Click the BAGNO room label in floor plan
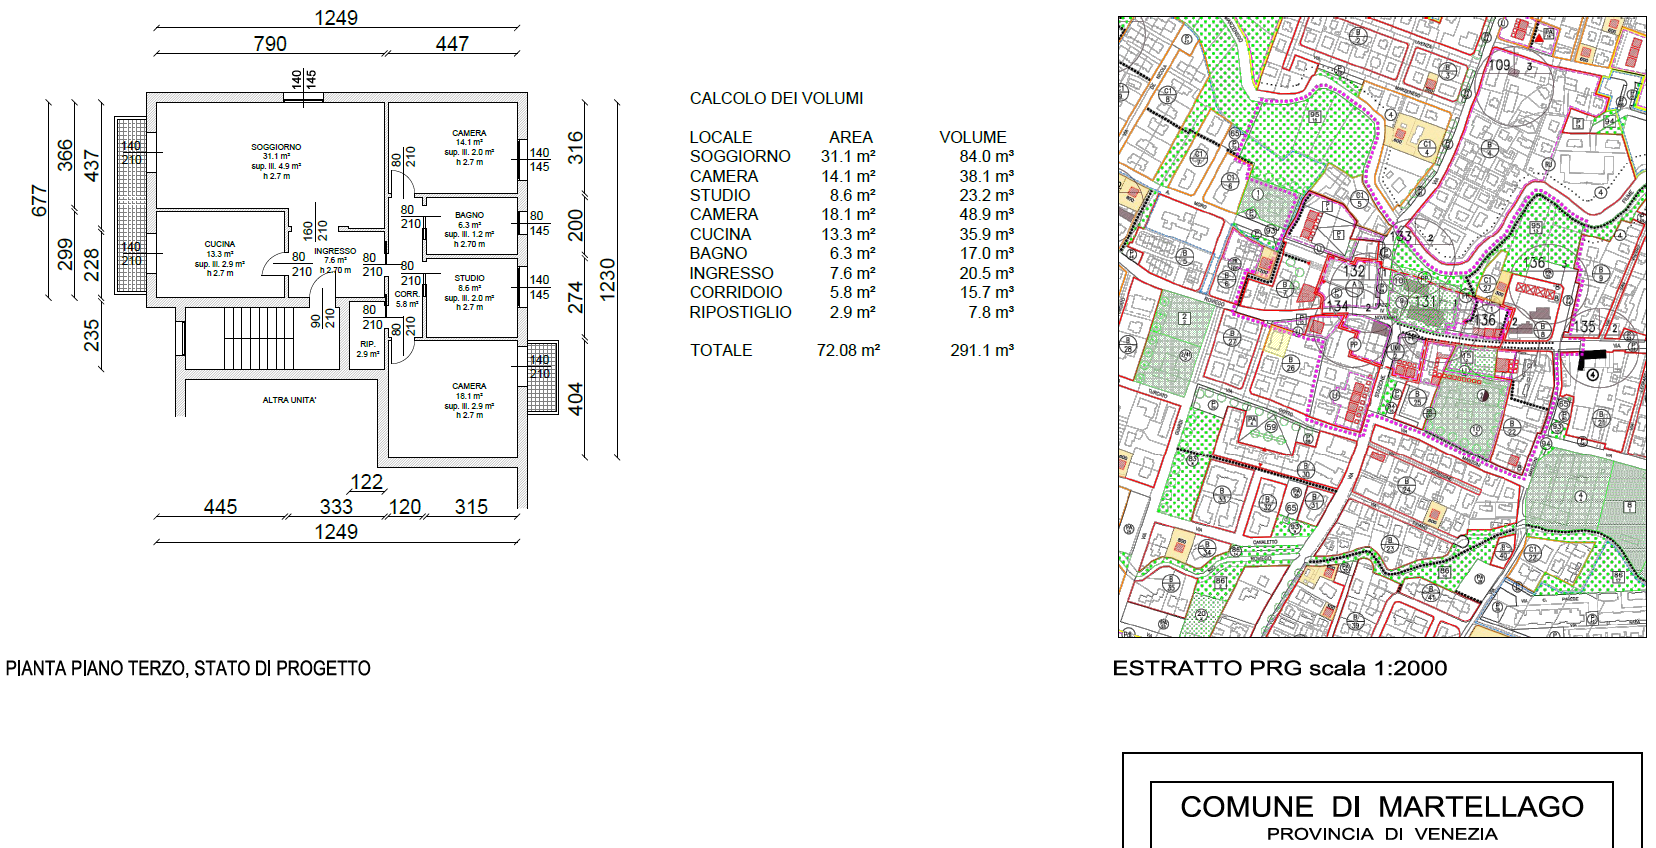1656x848 pixels. [469, 215]
